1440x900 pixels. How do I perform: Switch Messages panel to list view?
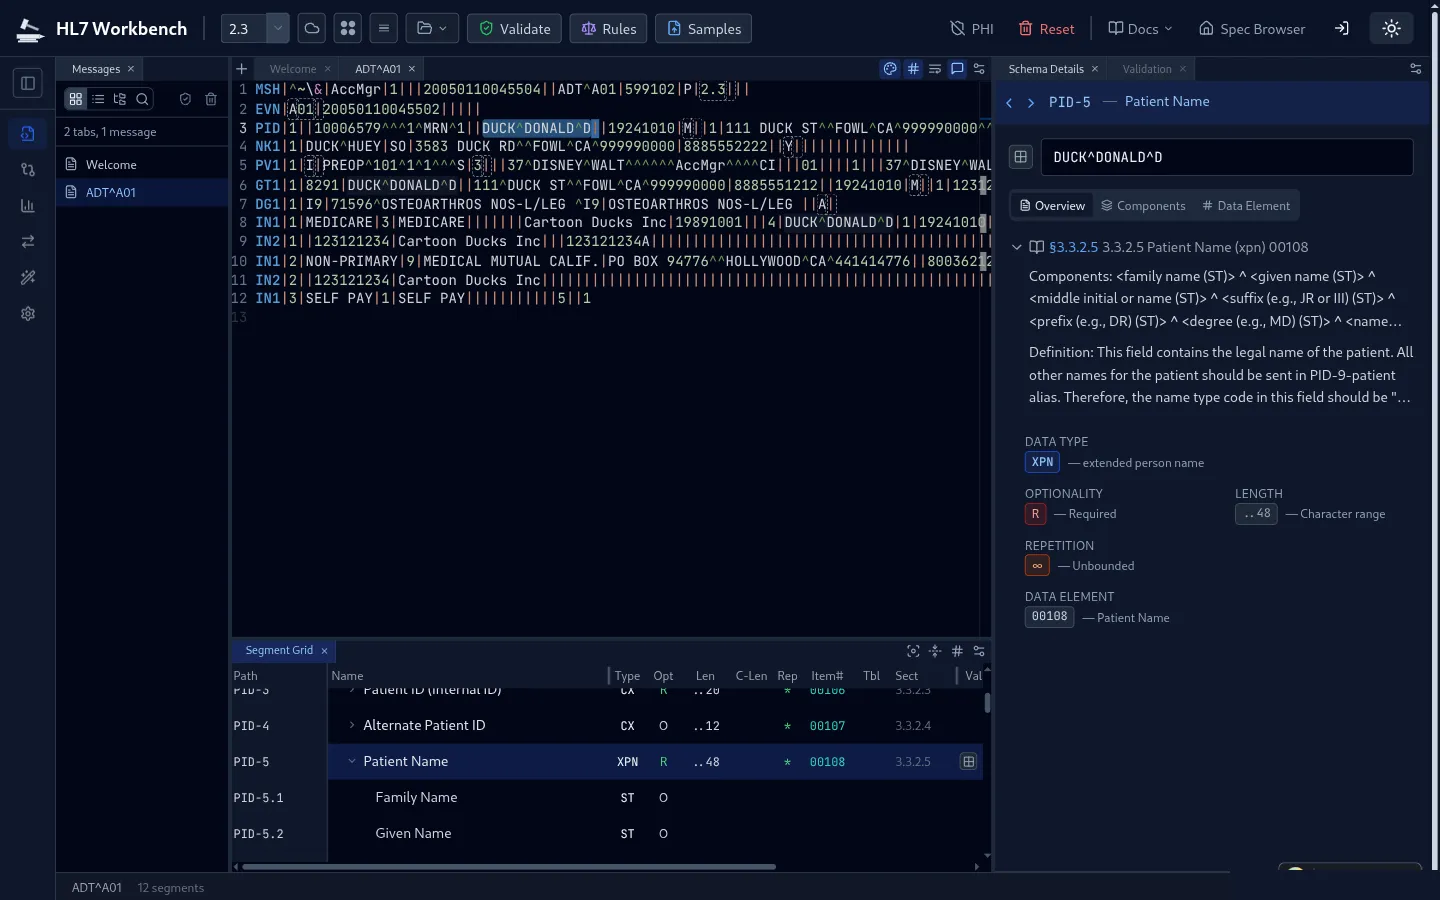[x=97, y=100]
